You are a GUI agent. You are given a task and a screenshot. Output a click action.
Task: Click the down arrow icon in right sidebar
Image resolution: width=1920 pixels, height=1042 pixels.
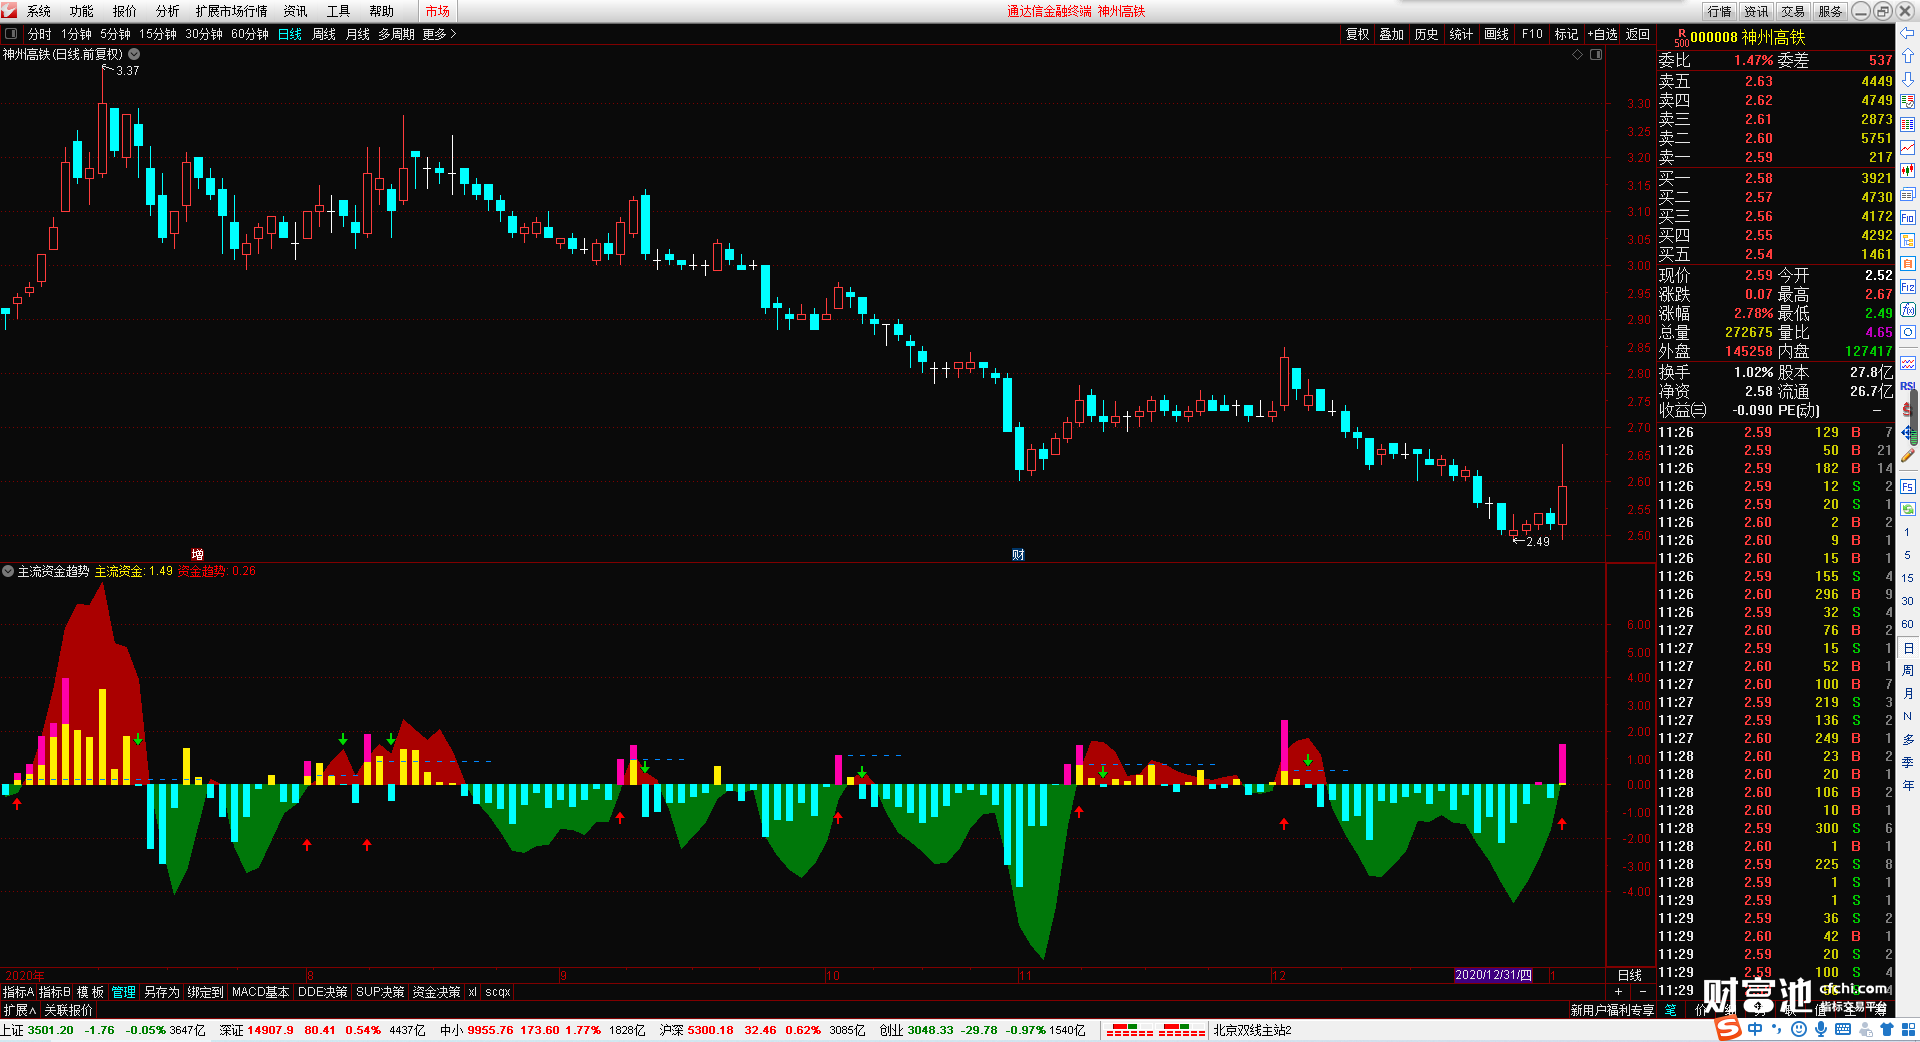point(1908,78)
